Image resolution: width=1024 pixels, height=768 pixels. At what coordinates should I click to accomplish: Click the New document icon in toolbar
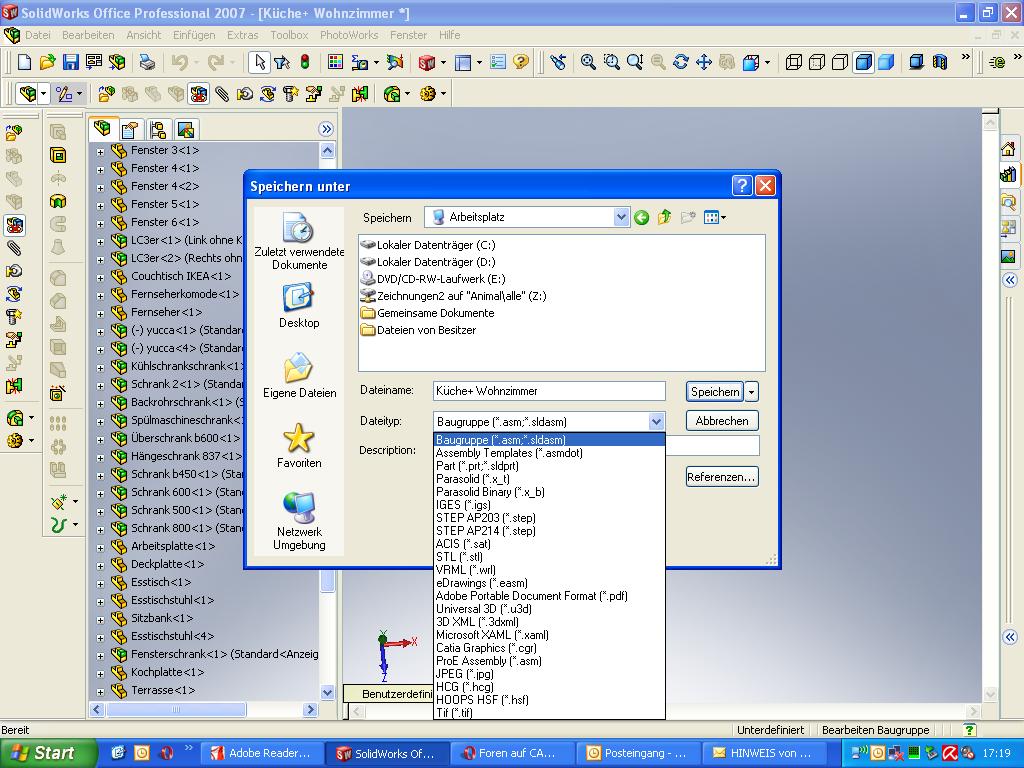(x=24, y=62)
